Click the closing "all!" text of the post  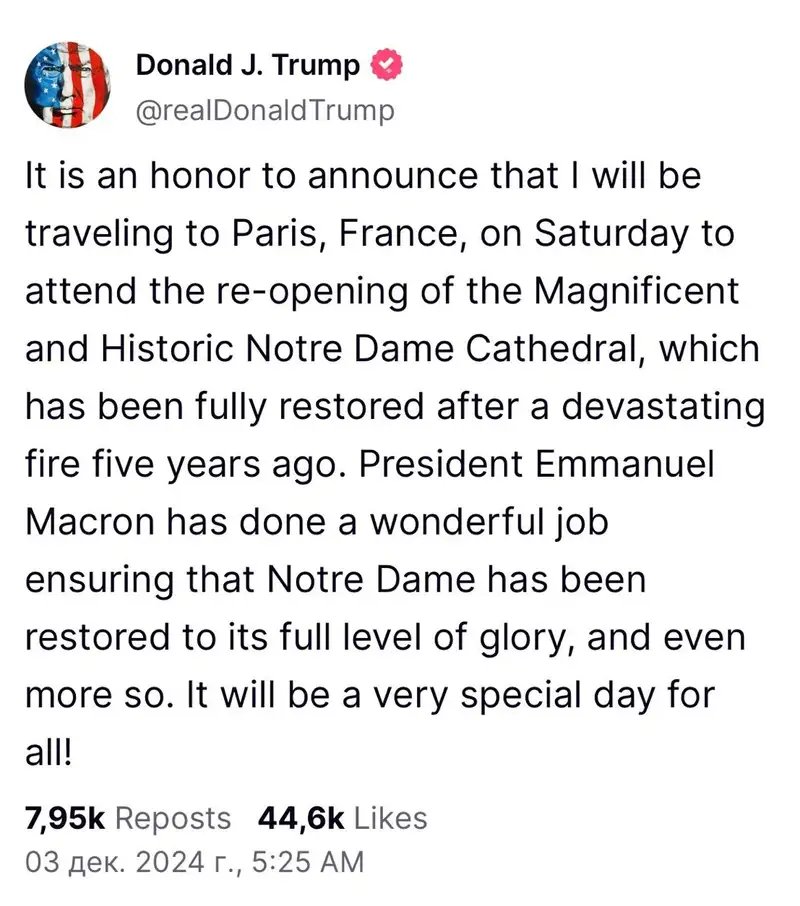tap(46, 753)
